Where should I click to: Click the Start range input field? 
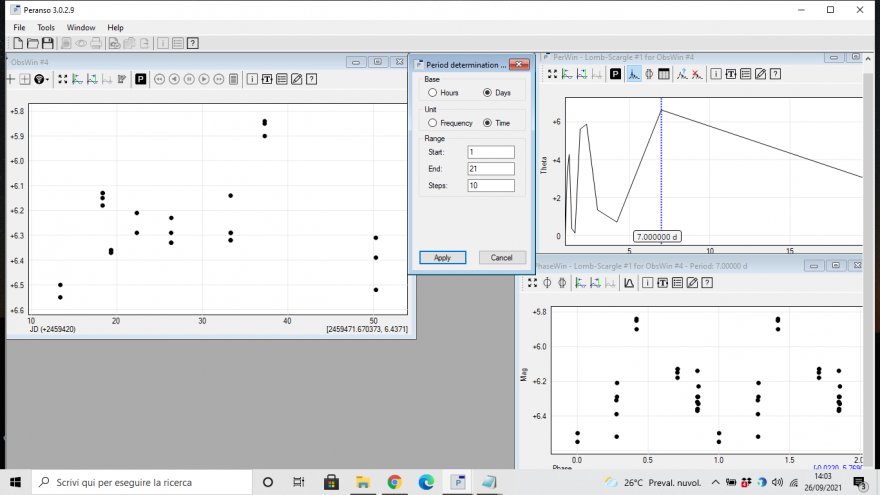490,152
